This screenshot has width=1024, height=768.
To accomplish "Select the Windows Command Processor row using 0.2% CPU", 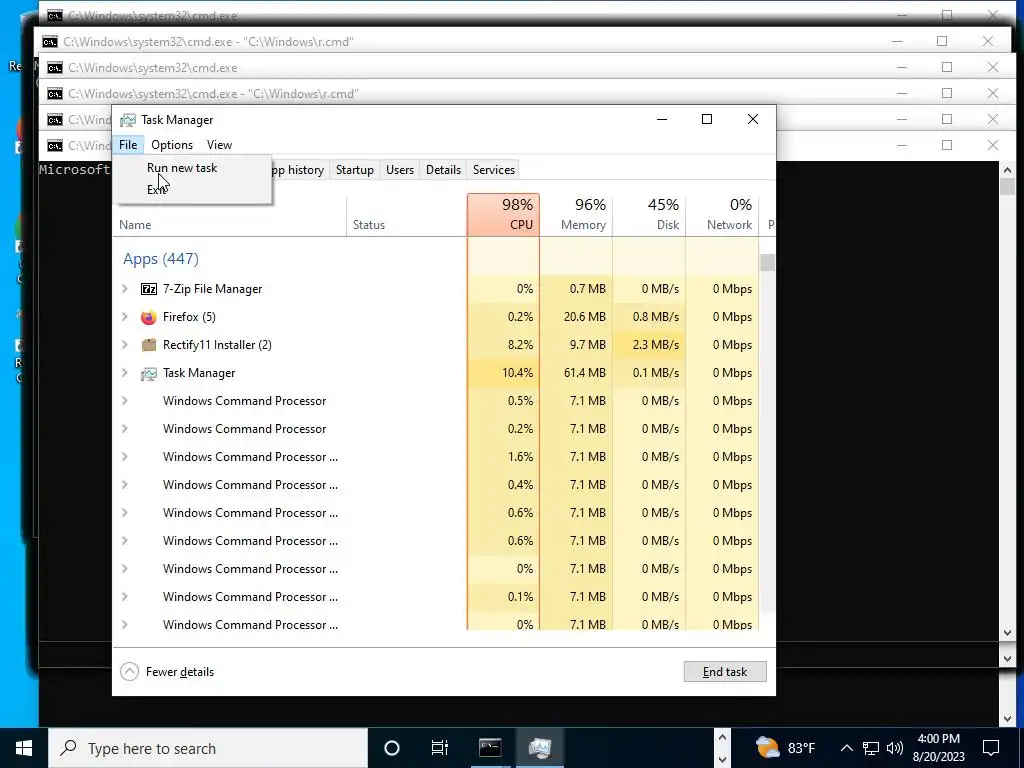I will point(436,429).
